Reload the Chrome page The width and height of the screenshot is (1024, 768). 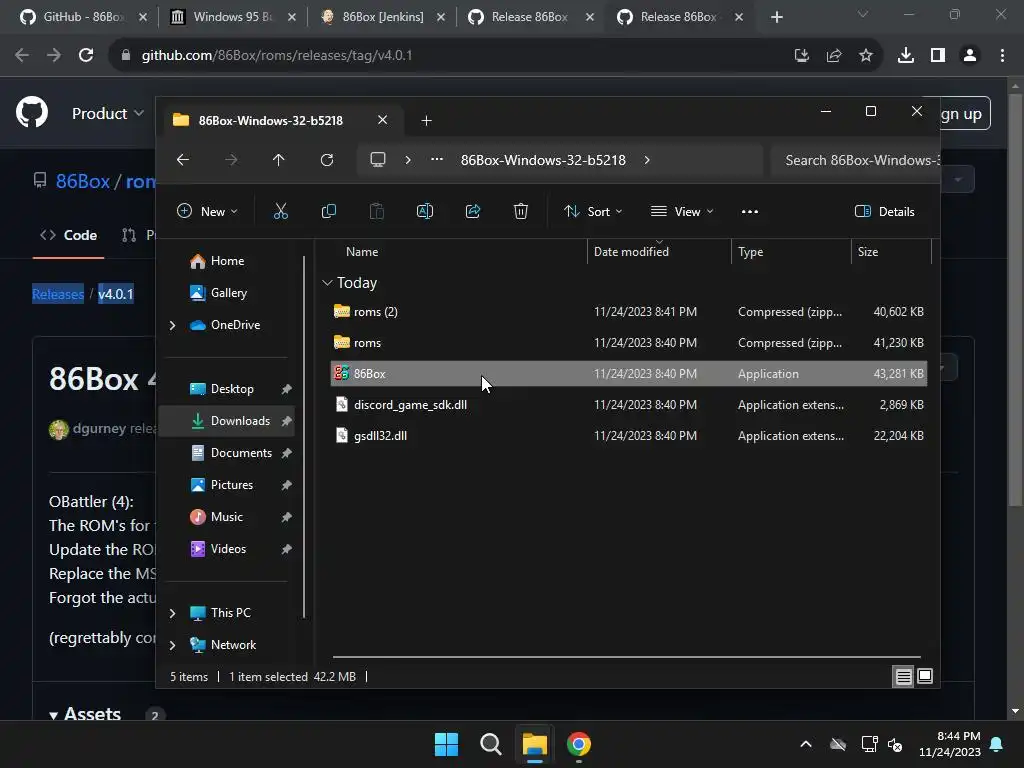(86, 56)
